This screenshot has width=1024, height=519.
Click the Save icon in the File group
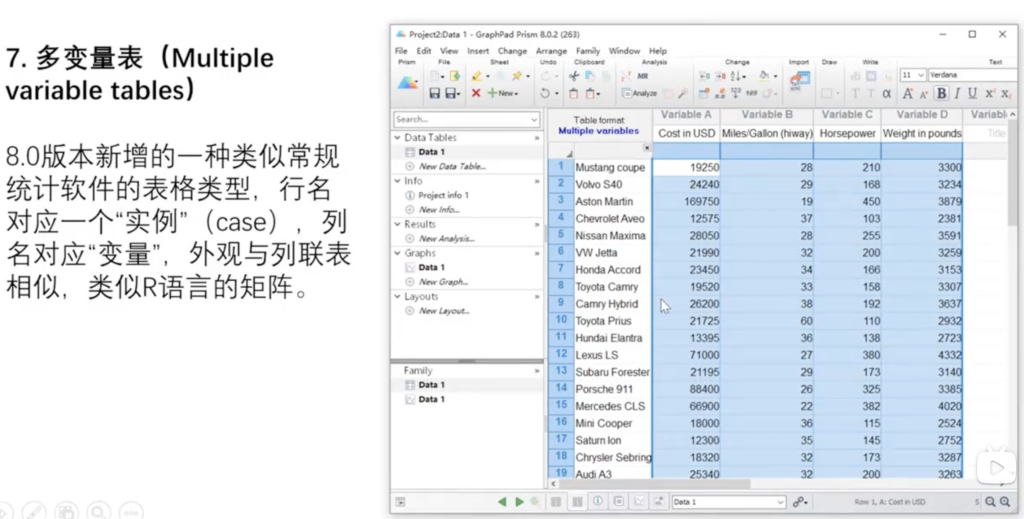(x=435, y=93)
